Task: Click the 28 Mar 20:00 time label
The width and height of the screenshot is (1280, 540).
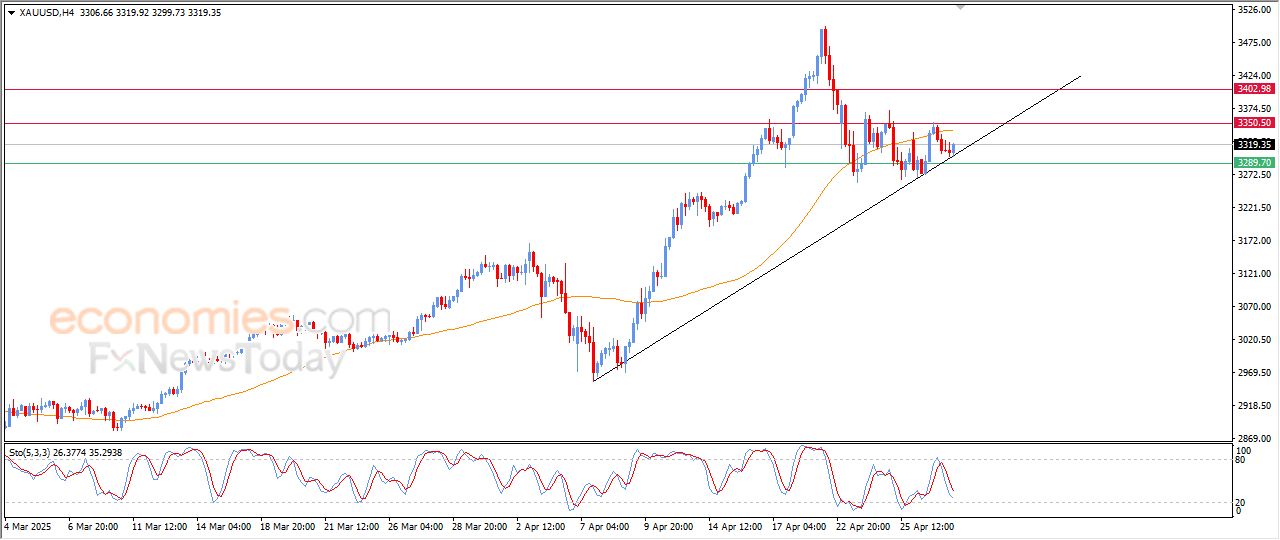Action: tap(480, 526)
